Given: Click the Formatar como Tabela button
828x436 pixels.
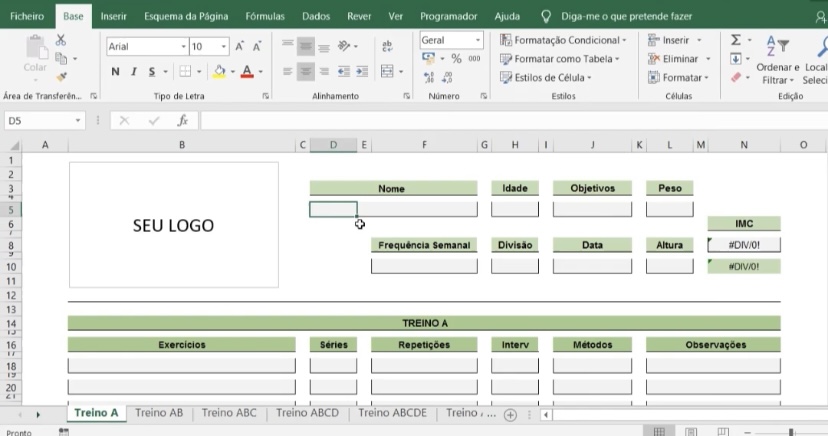Looking at the screenshot, I should tap(566, 59).
